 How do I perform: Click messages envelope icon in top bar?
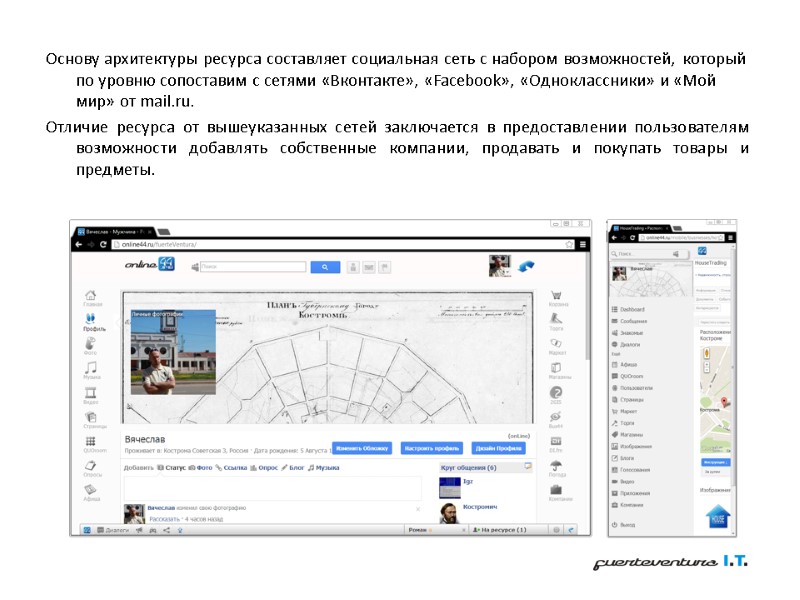(369, 267)
